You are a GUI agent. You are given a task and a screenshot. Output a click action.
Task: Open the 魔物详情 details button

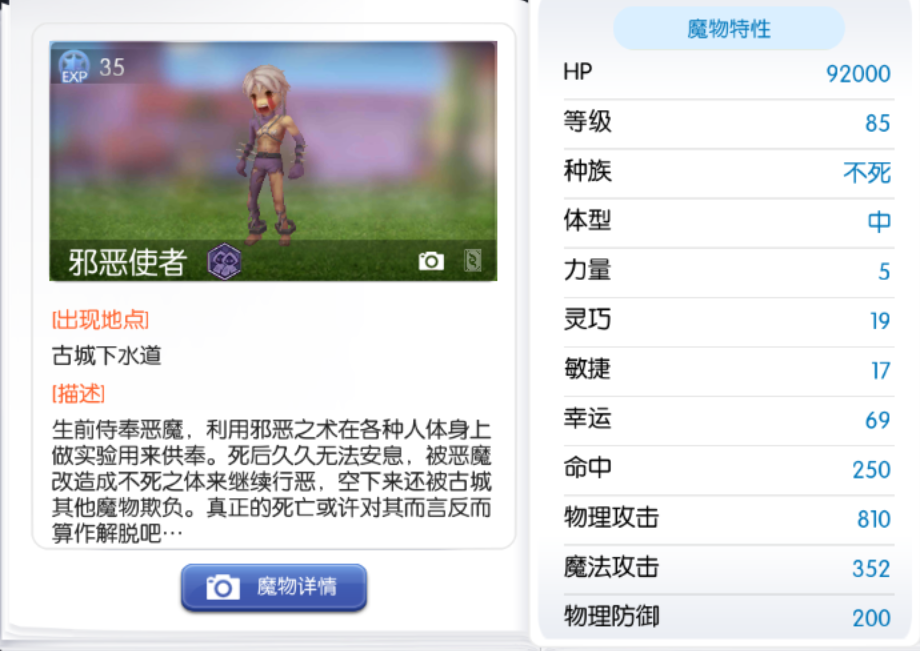click(274, 588)
